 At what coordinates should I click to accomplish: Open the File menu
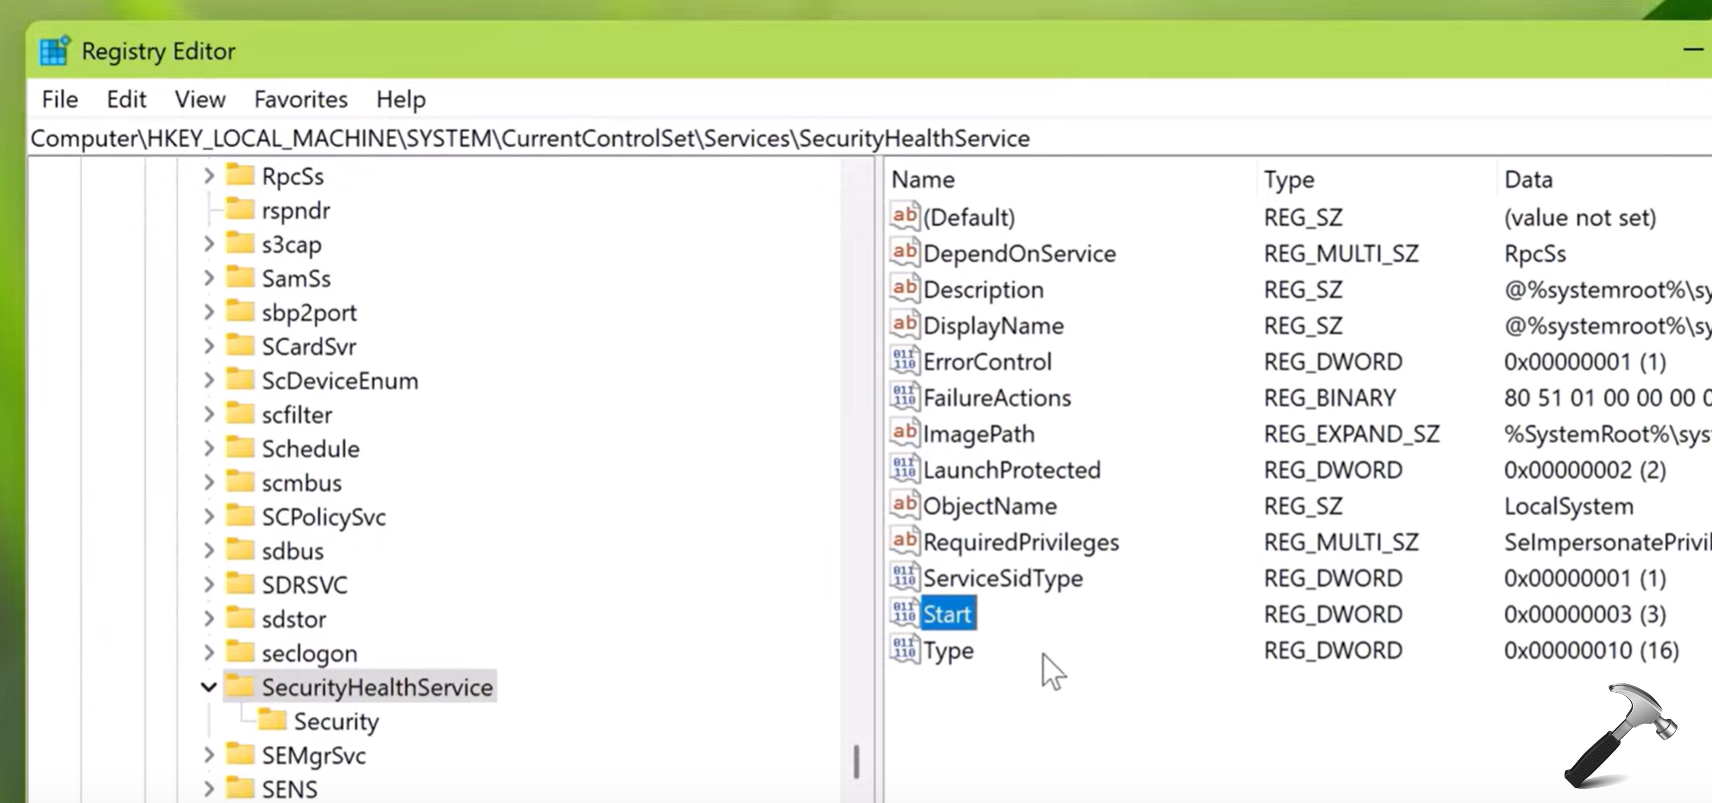click(x=59, y=99)
